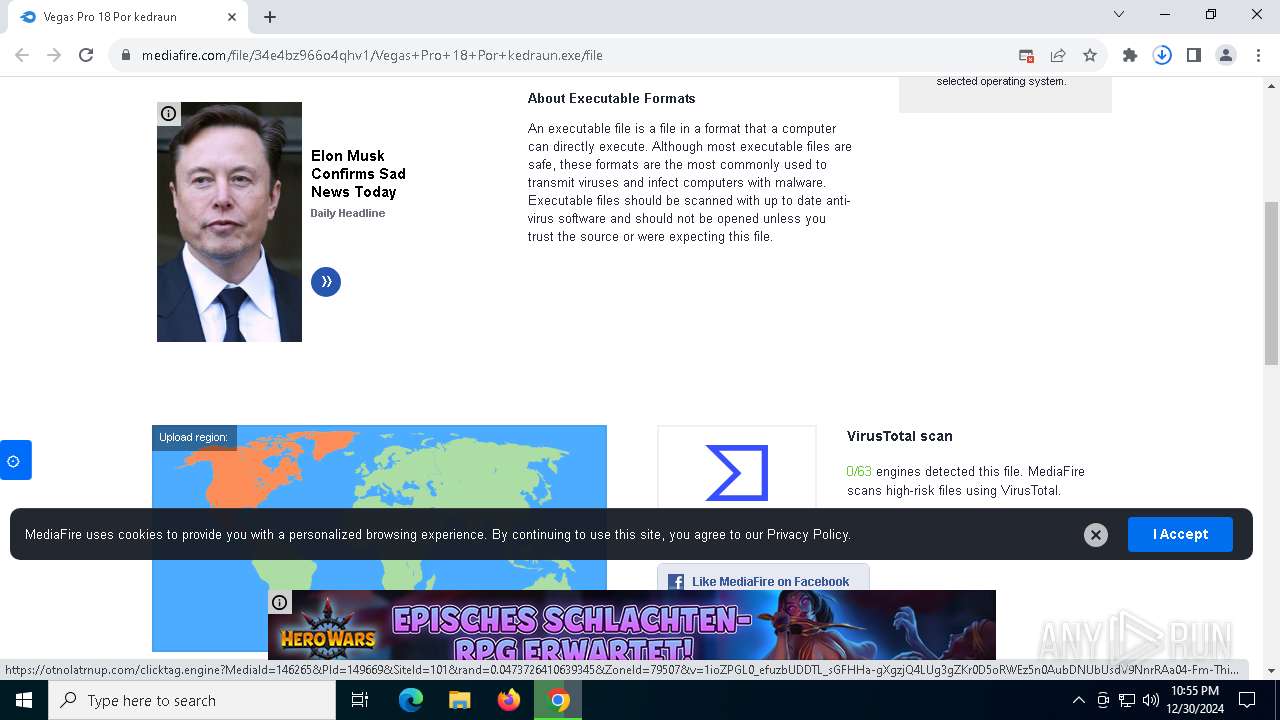Screen dimensions: 1280x720
Task: Open the Windows Start menu
Action: 24,700
